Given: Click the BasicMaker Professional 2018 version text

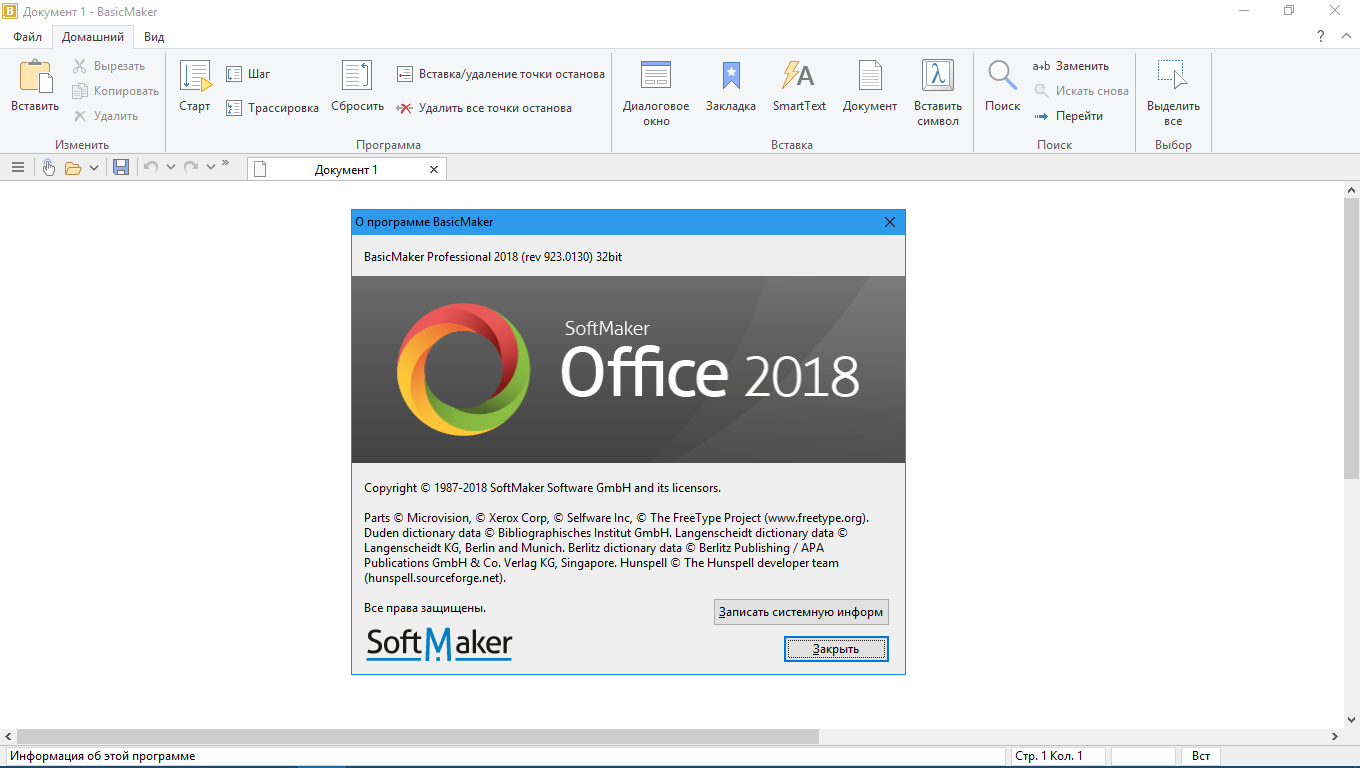Looking at the screenshot, I should [493, 257].
